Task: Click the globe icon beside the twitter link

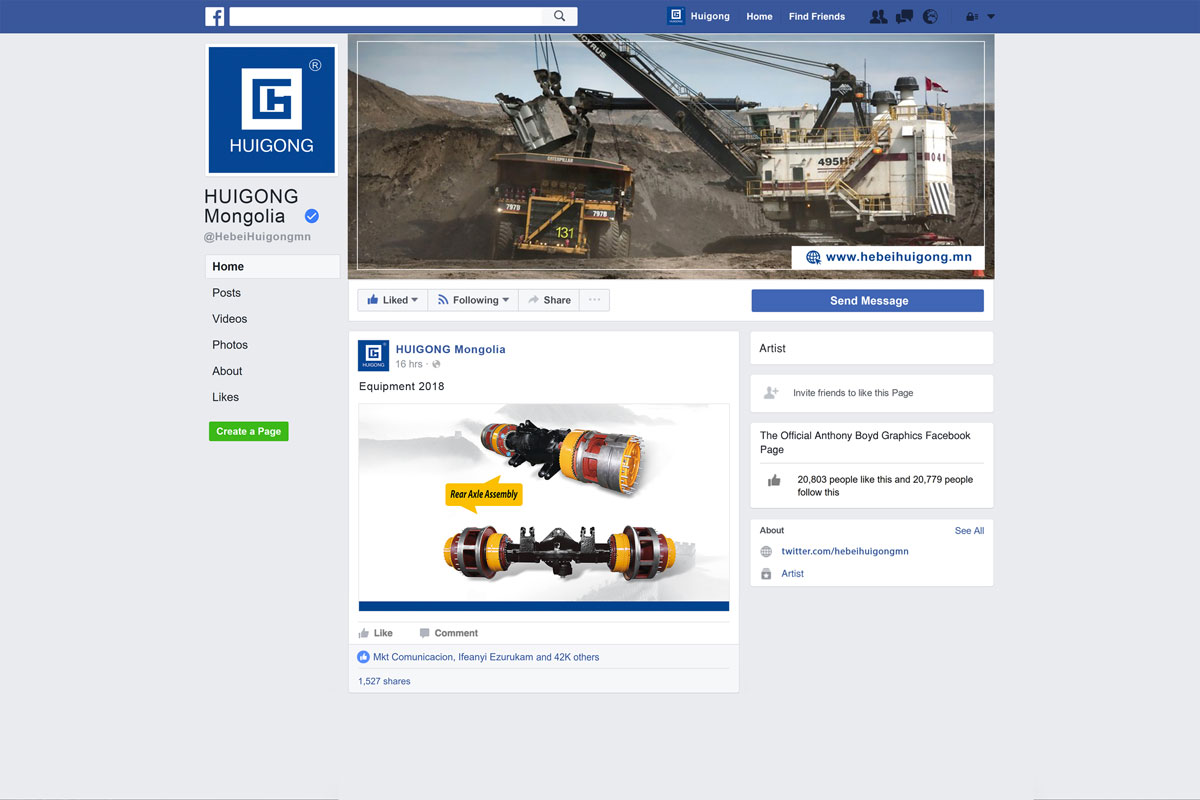Action: [766, 552]
